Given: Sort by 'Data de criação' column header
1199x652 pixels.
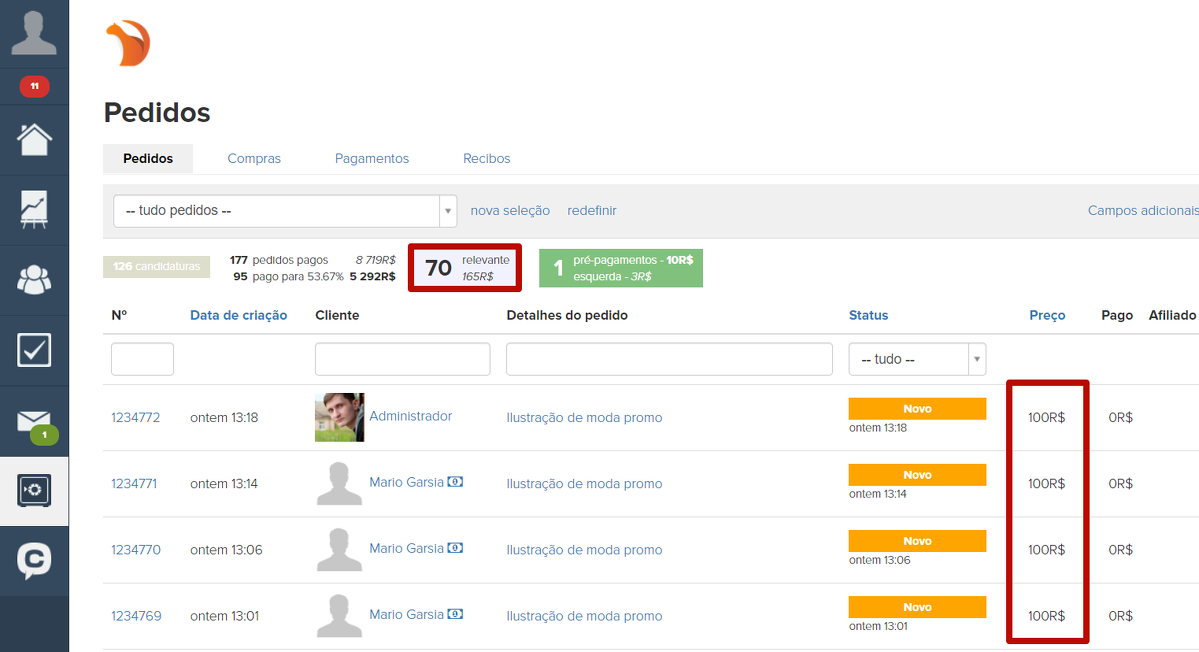Looking at the screenshot, I should pos(238,315).
